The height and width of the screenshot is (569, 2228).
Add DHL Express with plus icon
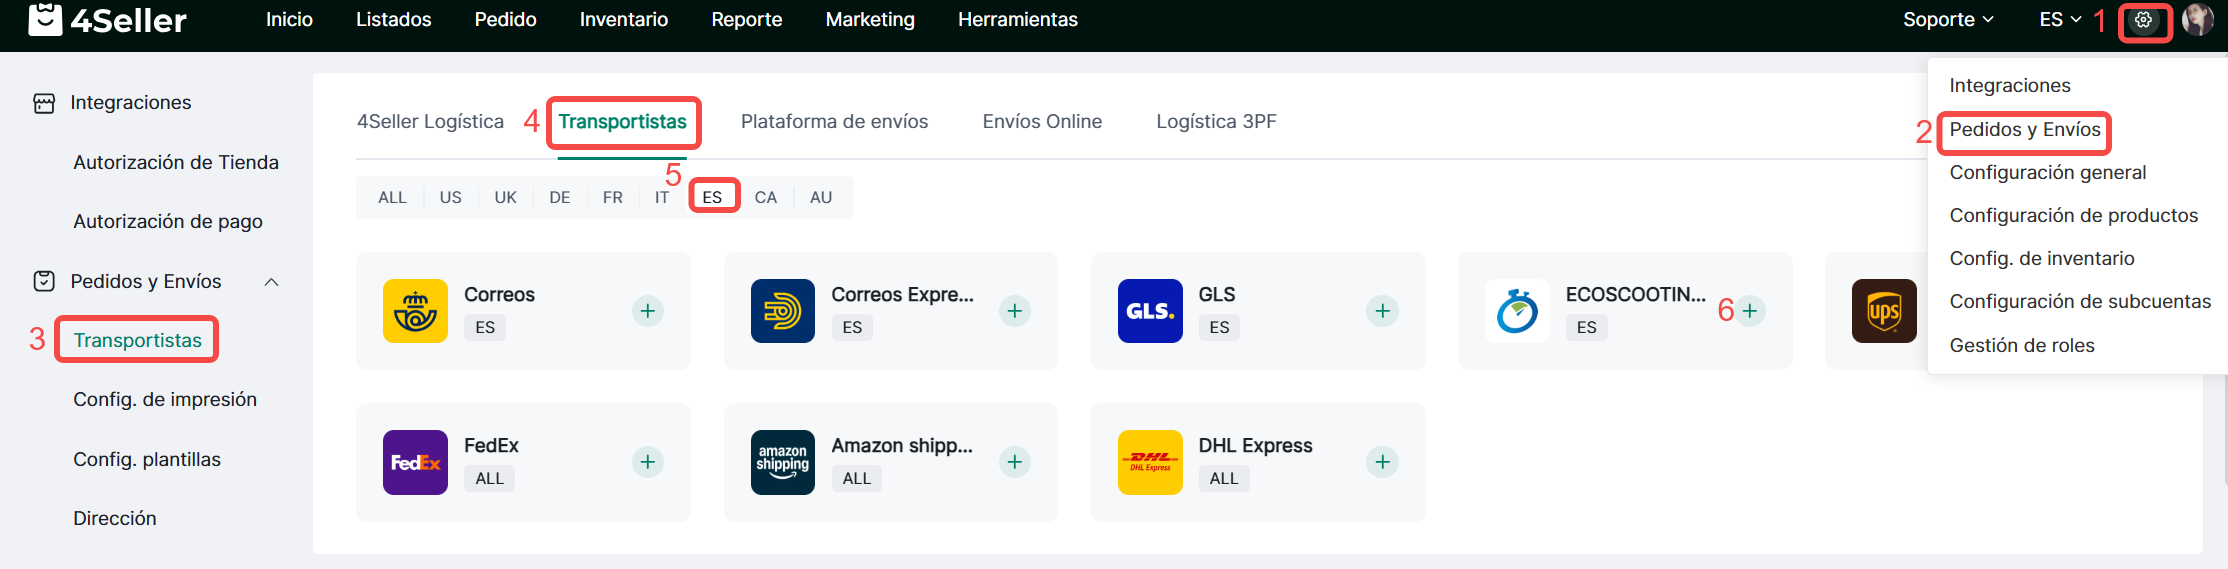[x=1382, y=462]
